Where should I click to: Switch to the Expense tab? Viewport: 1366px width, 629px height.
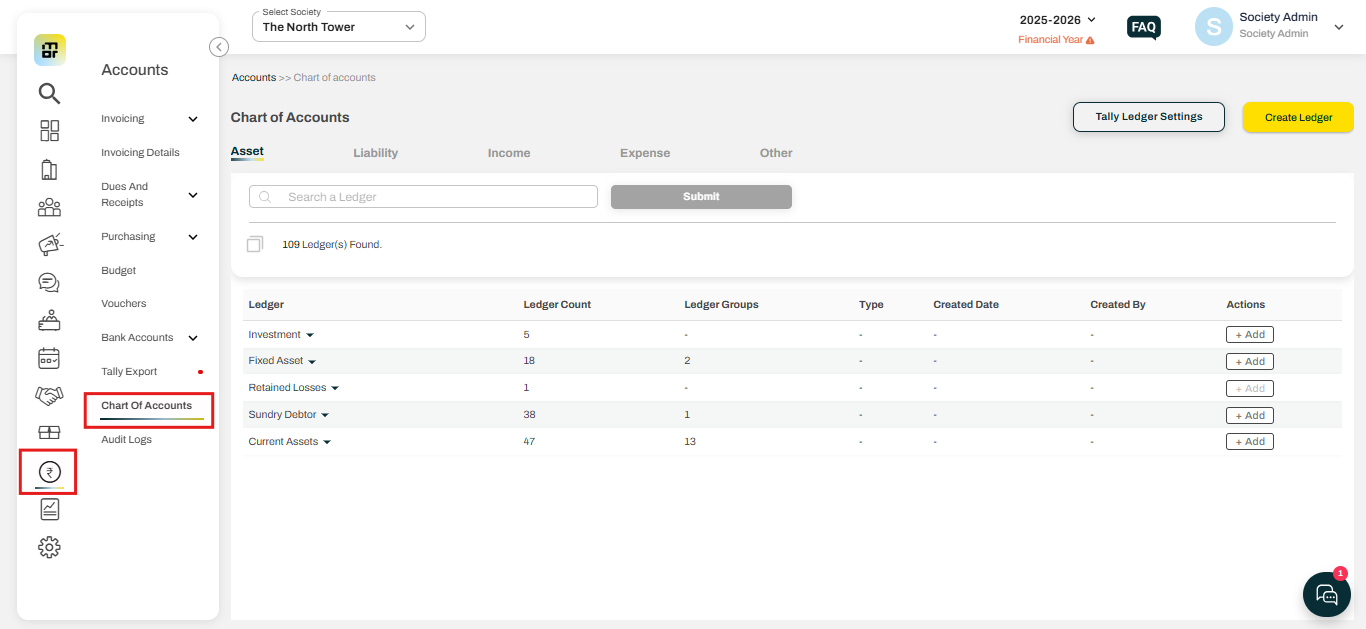tap(645, 153)
